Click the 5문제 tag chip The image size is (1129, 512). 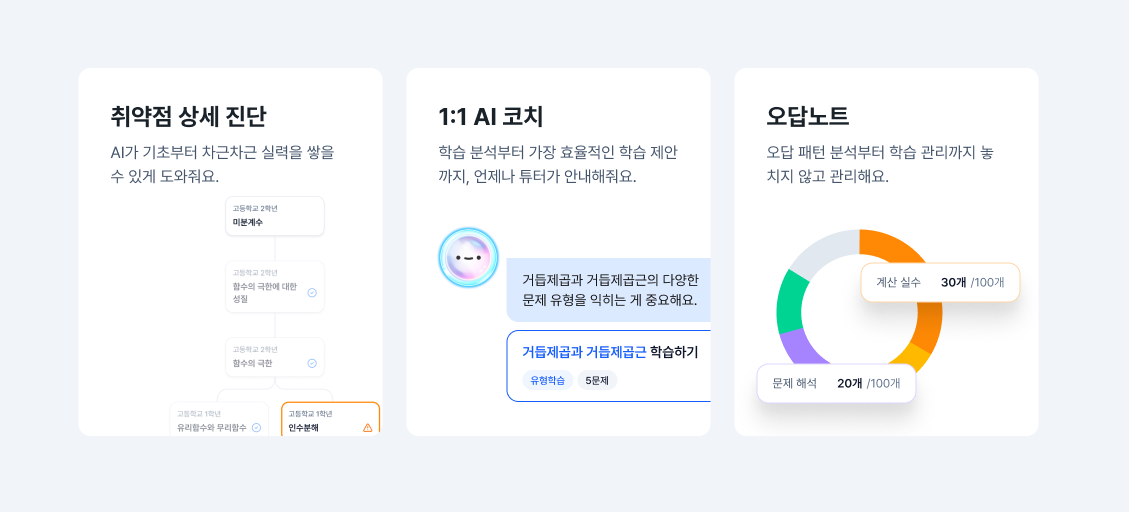(x=597, y=380)
